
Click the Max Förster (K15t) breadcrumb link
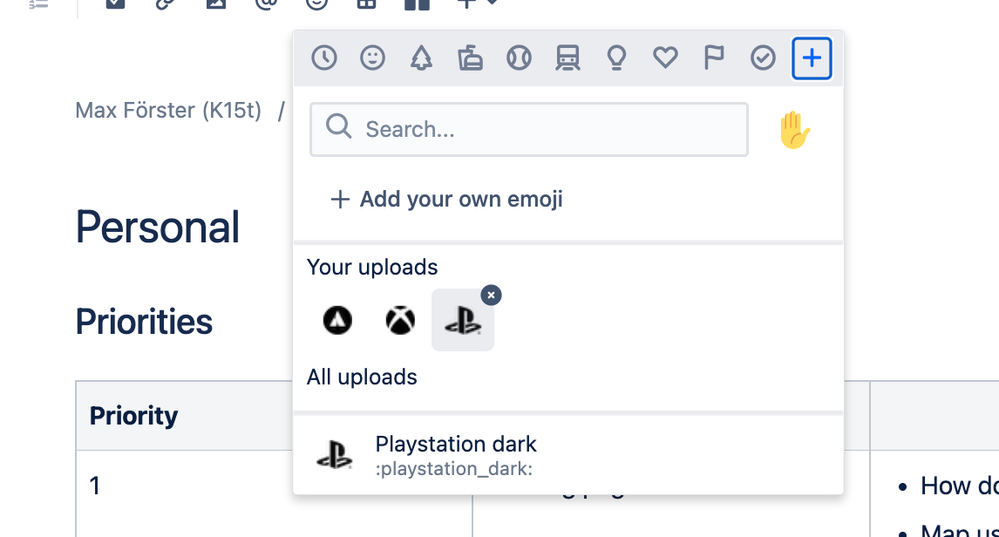[168, 110]
